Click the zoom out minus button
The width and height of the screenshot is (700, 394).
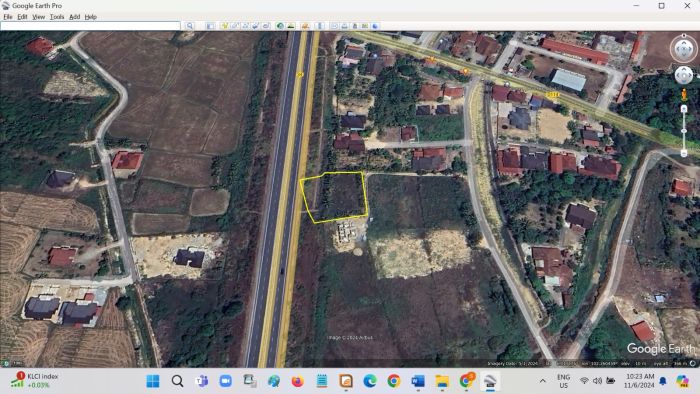(683, 153)
